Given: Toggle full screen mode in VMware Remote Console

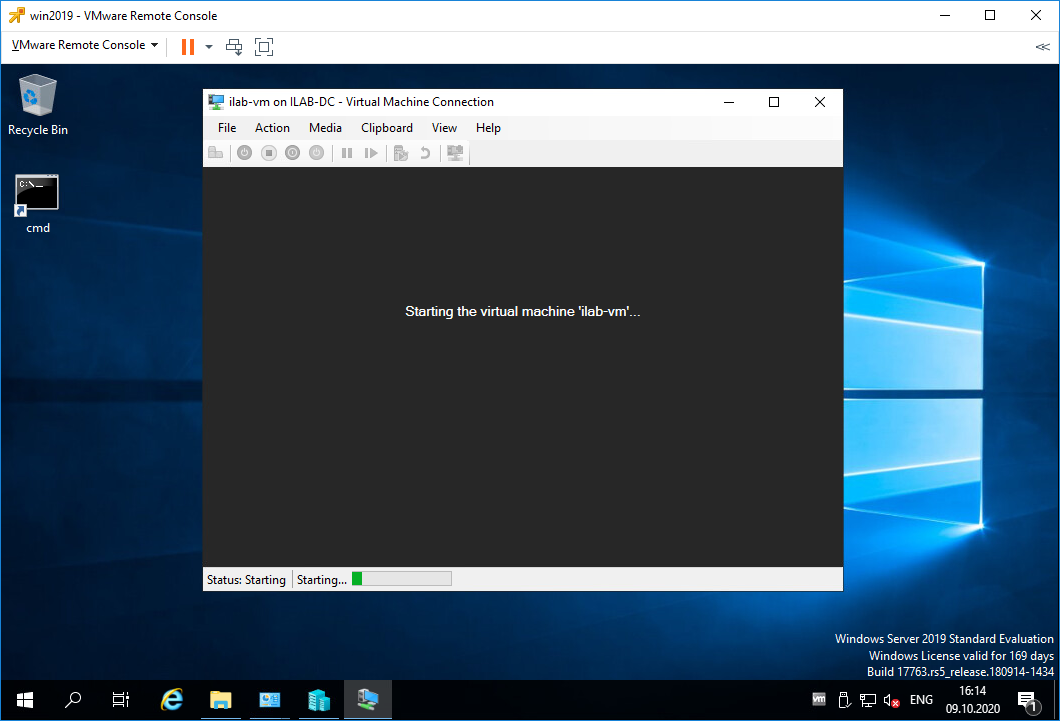Looking at the screenshot, I should (264, 47).
